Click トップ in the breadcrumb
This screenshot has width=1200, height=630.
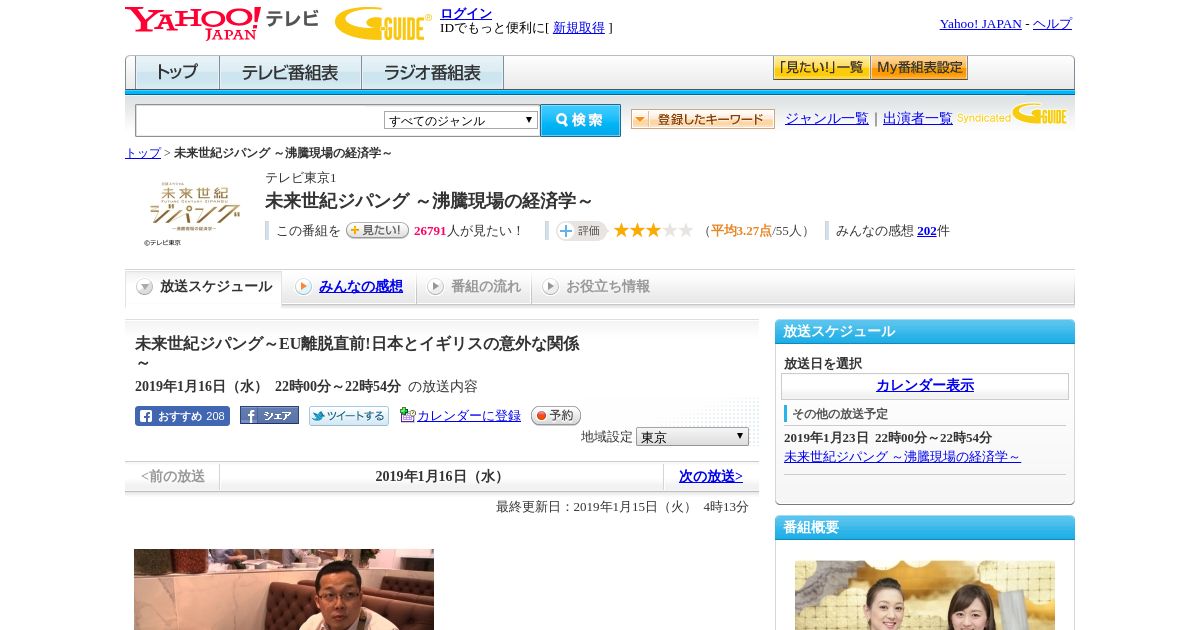[x=143, y=153]
